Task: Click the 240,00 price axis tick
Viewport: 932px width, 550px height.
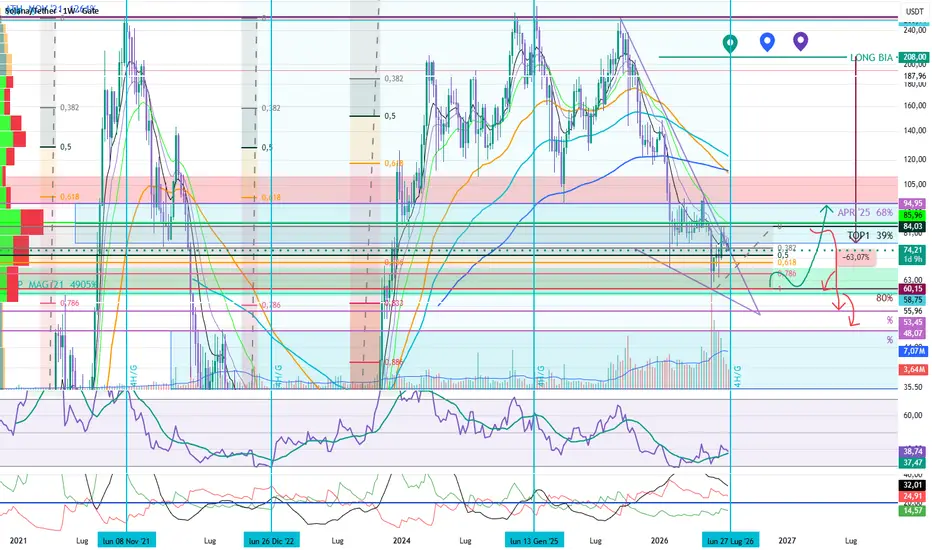Action: pos(915,30)
